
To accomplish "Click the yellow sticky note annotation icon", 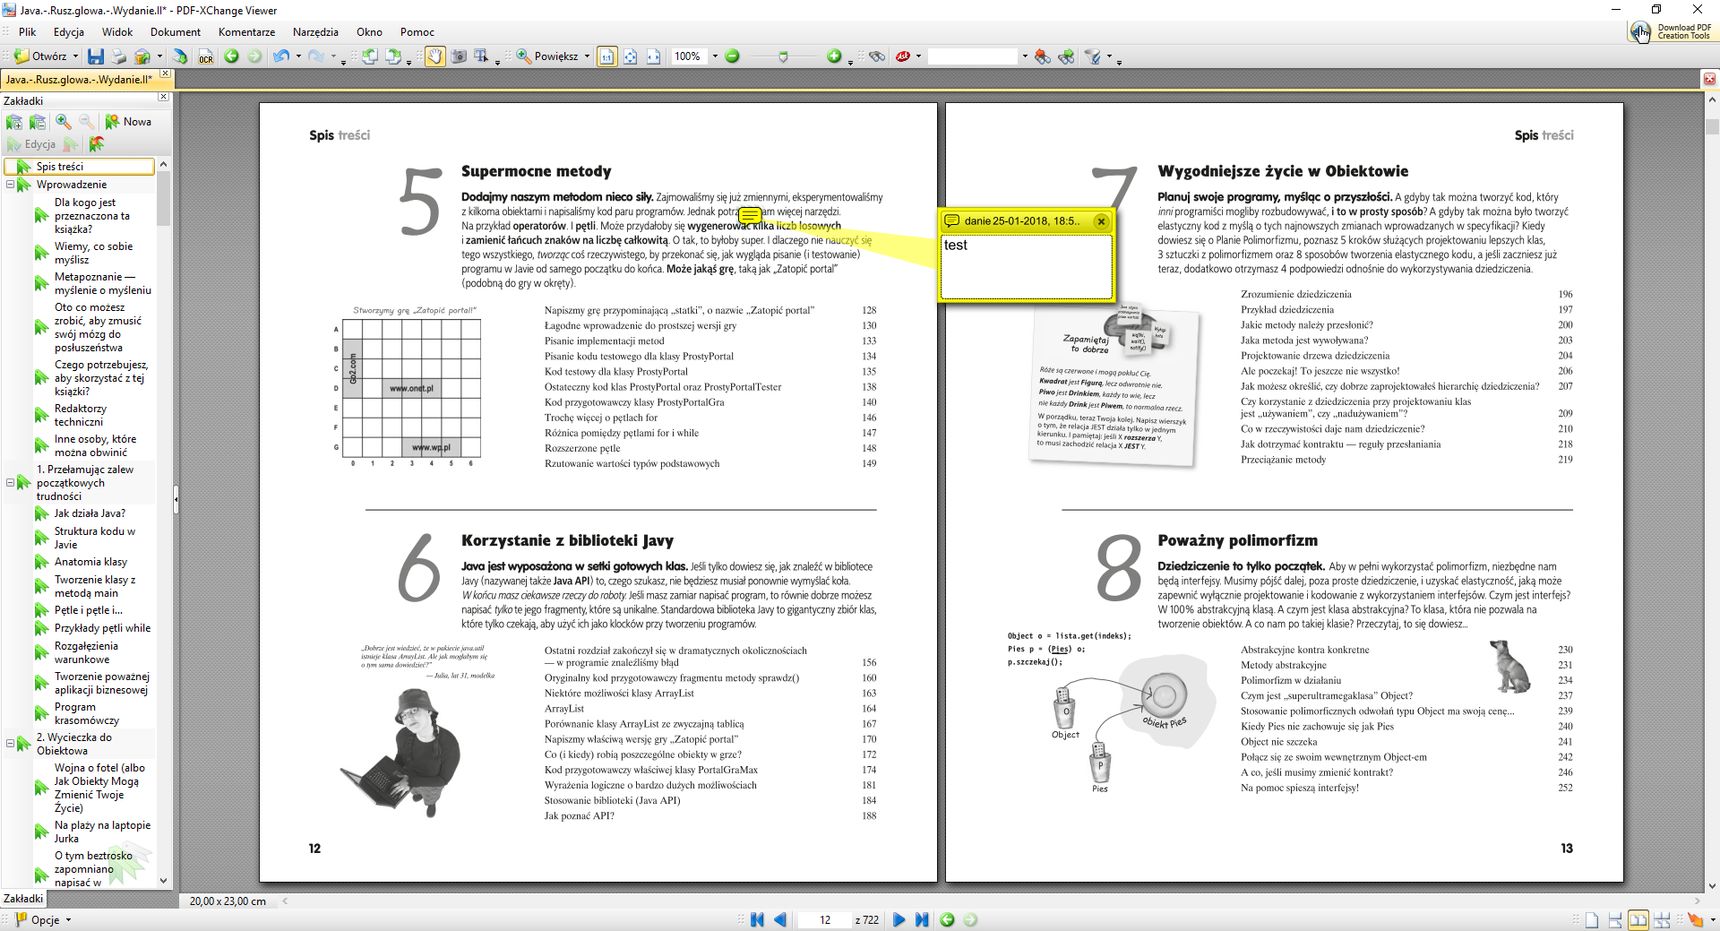I will [x=750, y=214].
